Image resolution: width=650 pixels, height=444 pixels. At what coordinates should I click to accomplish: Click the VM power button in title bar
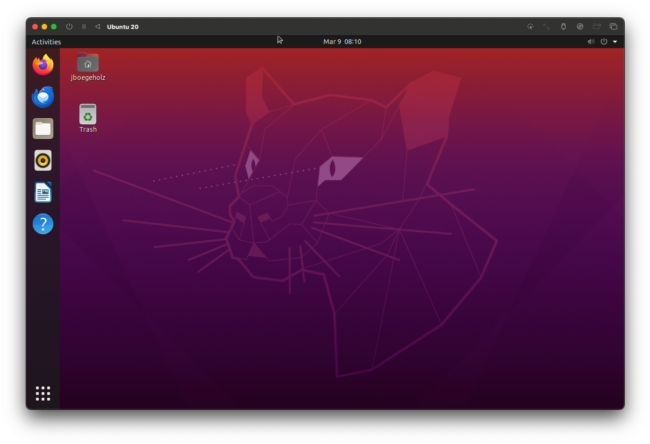70,26
